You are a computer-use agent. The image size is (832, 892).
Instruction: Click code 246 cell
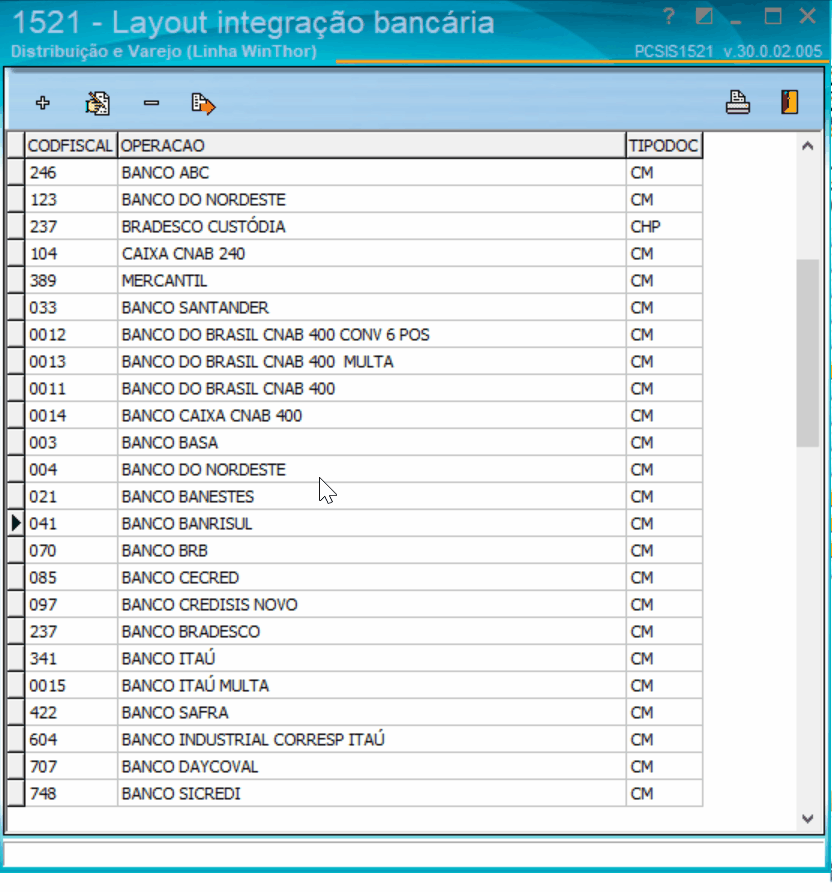coord(71,172)
